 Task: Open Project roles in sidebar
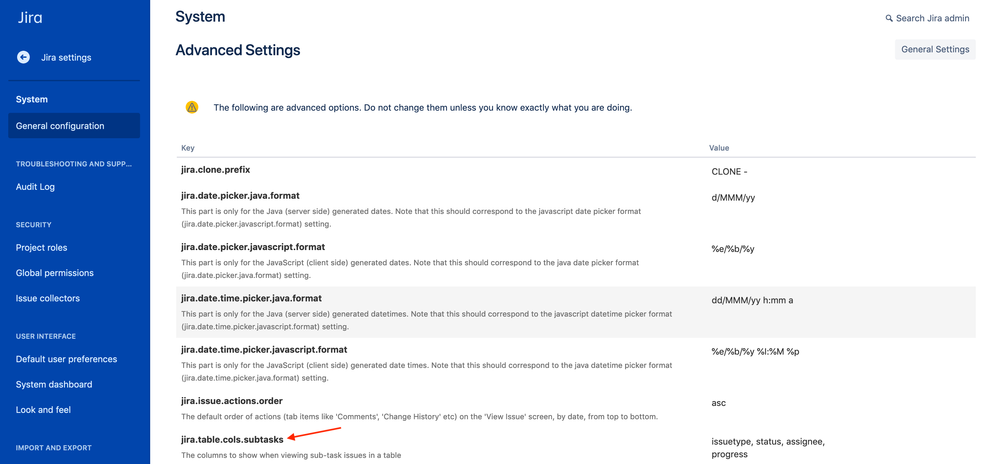click(41, 248)
